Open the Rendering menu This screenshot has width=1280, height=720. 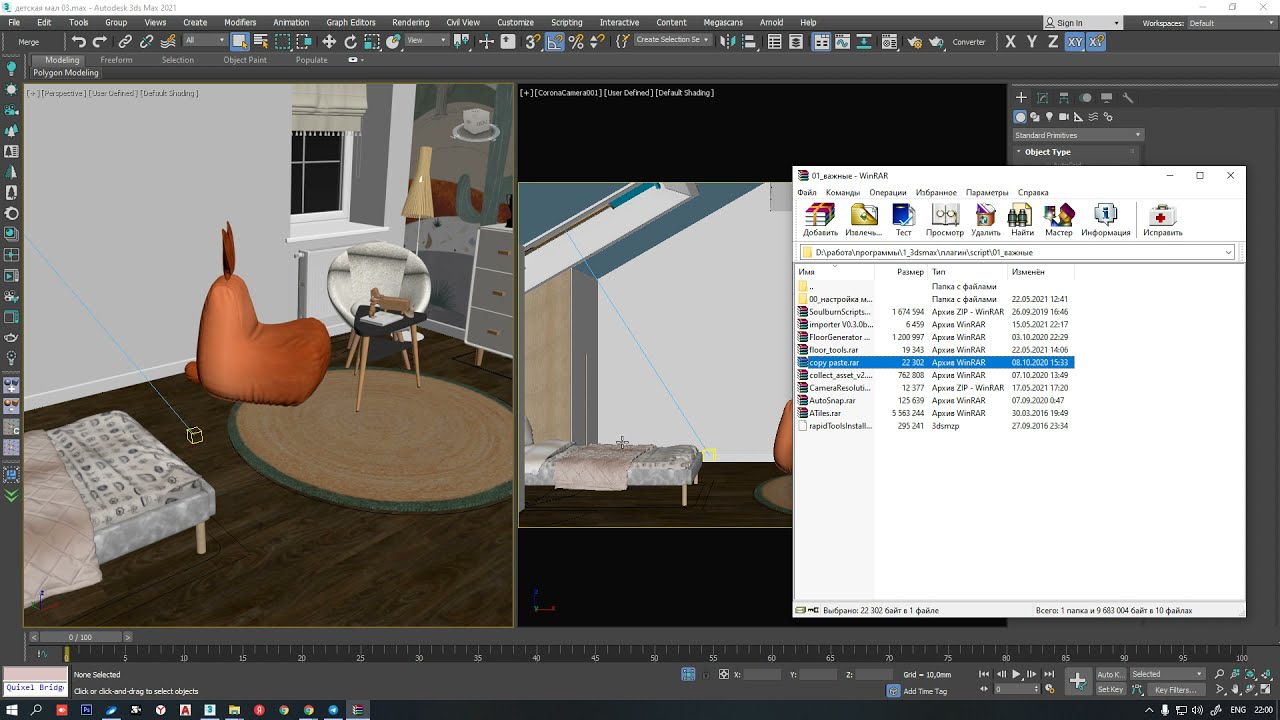pyautogui.click(x=410, y=22)
